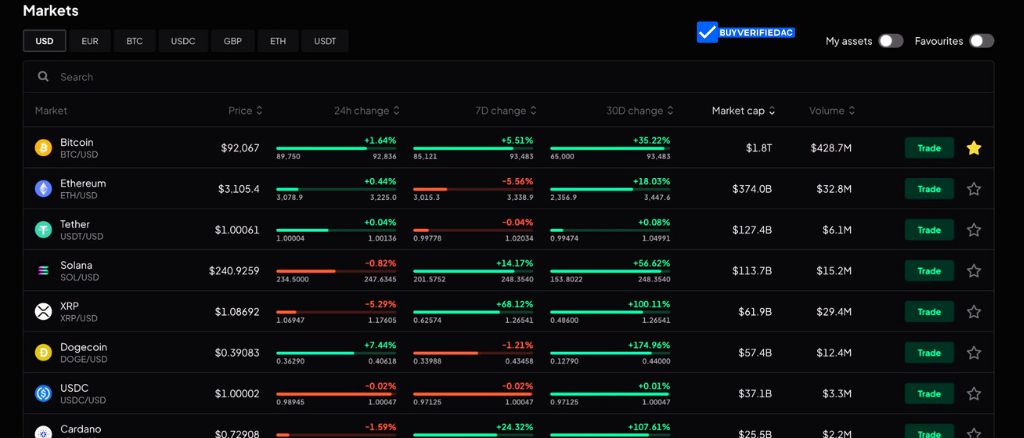Sort by the 7D change column
1024x438 pixels.
(x=506, y=111)
